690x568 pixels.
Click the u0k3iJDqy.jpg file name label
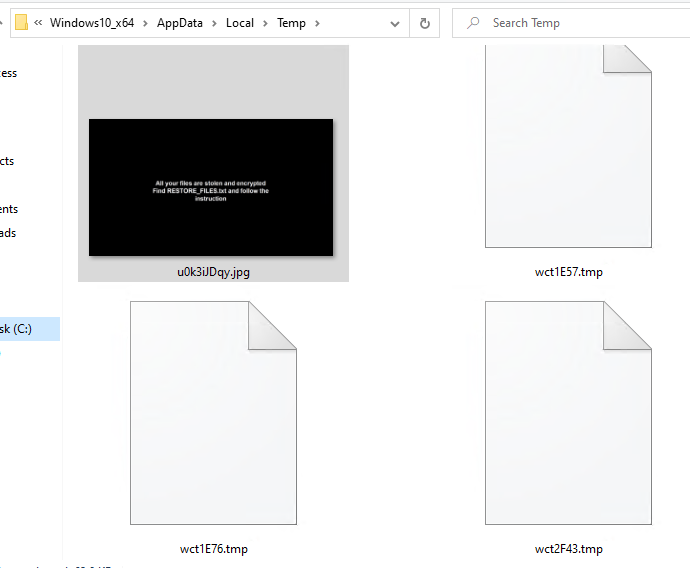click(x=213, y=272)
